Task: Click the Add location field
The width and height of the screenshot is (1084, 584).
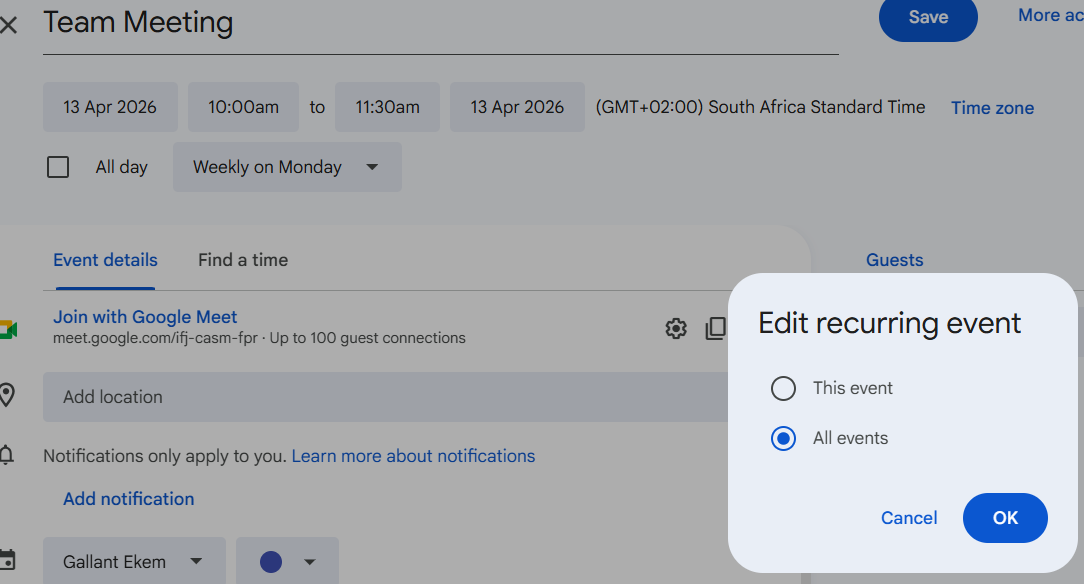Action: (385, 397)
